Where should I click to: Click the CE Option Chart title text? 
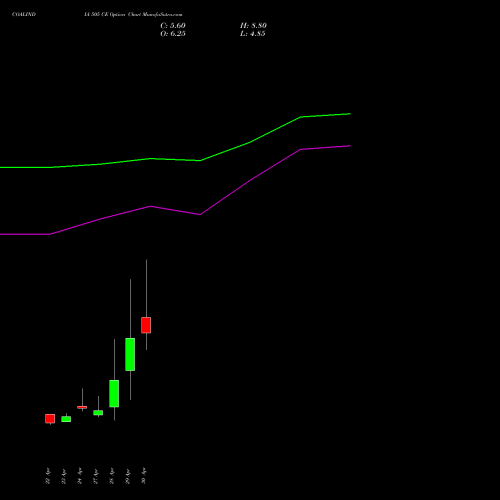(x=133, y=15)
